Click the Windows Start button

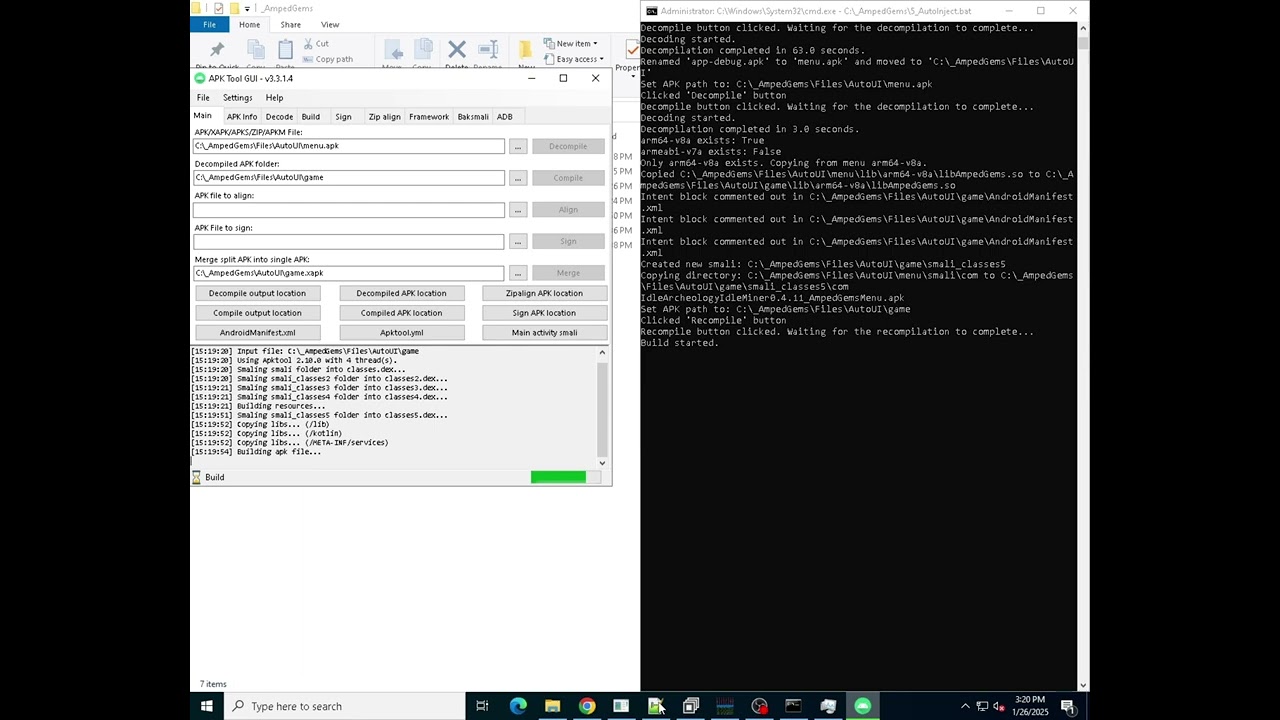[206, 706]
